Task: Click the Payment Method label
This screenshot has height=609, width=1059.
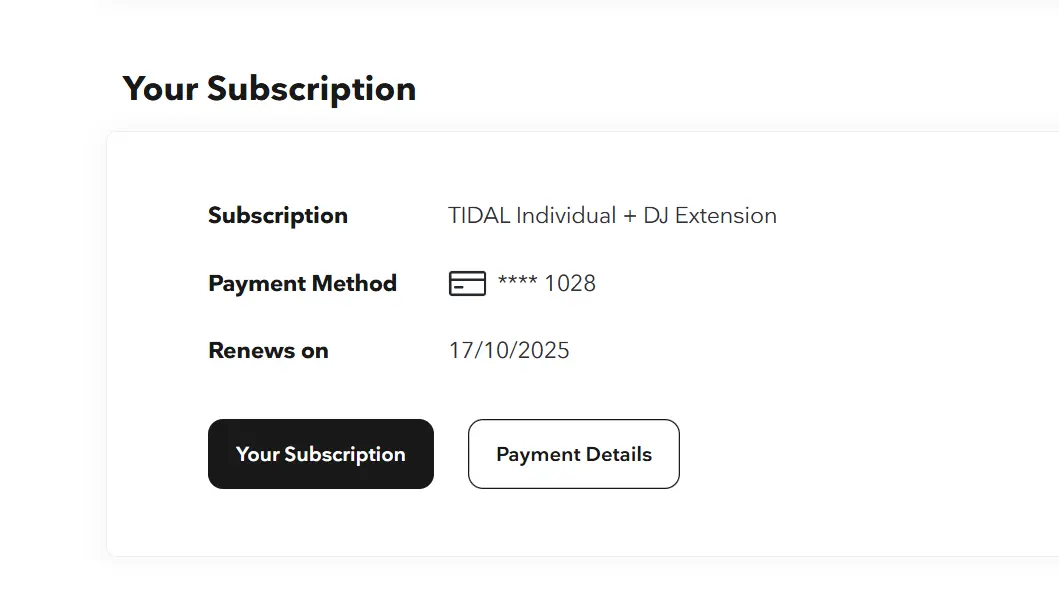Action: coord(303,283)
